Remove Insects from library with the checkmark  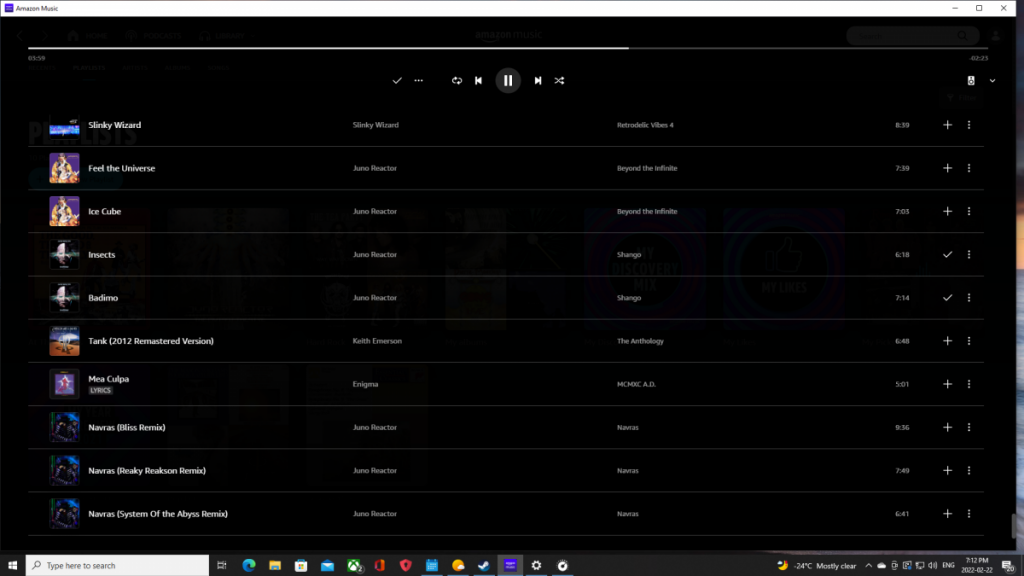pos(947,254)
